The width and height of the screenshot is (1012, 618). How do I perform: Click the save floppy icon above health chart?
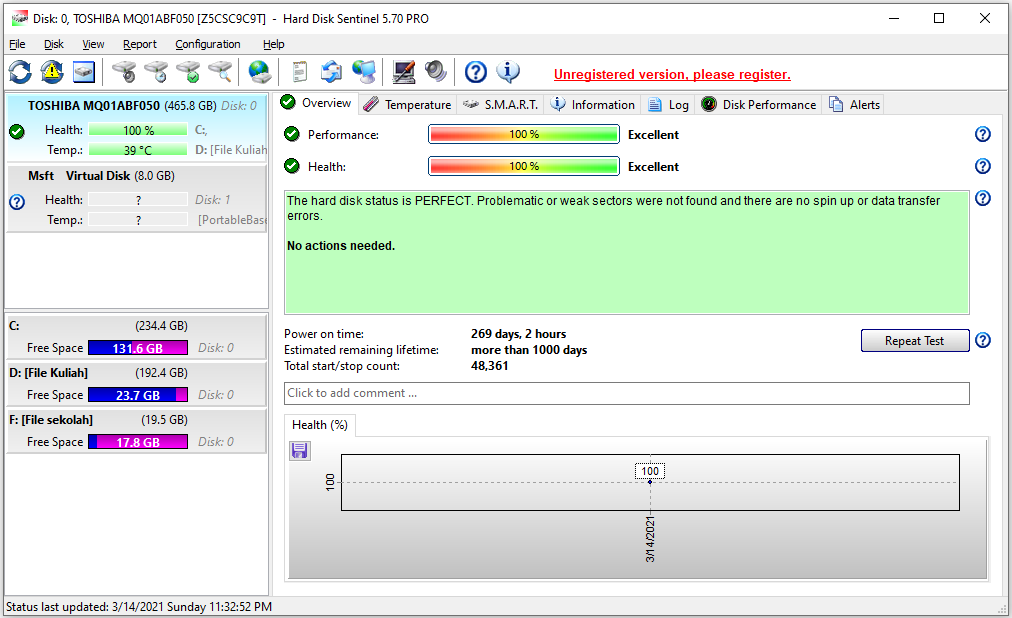299,450
